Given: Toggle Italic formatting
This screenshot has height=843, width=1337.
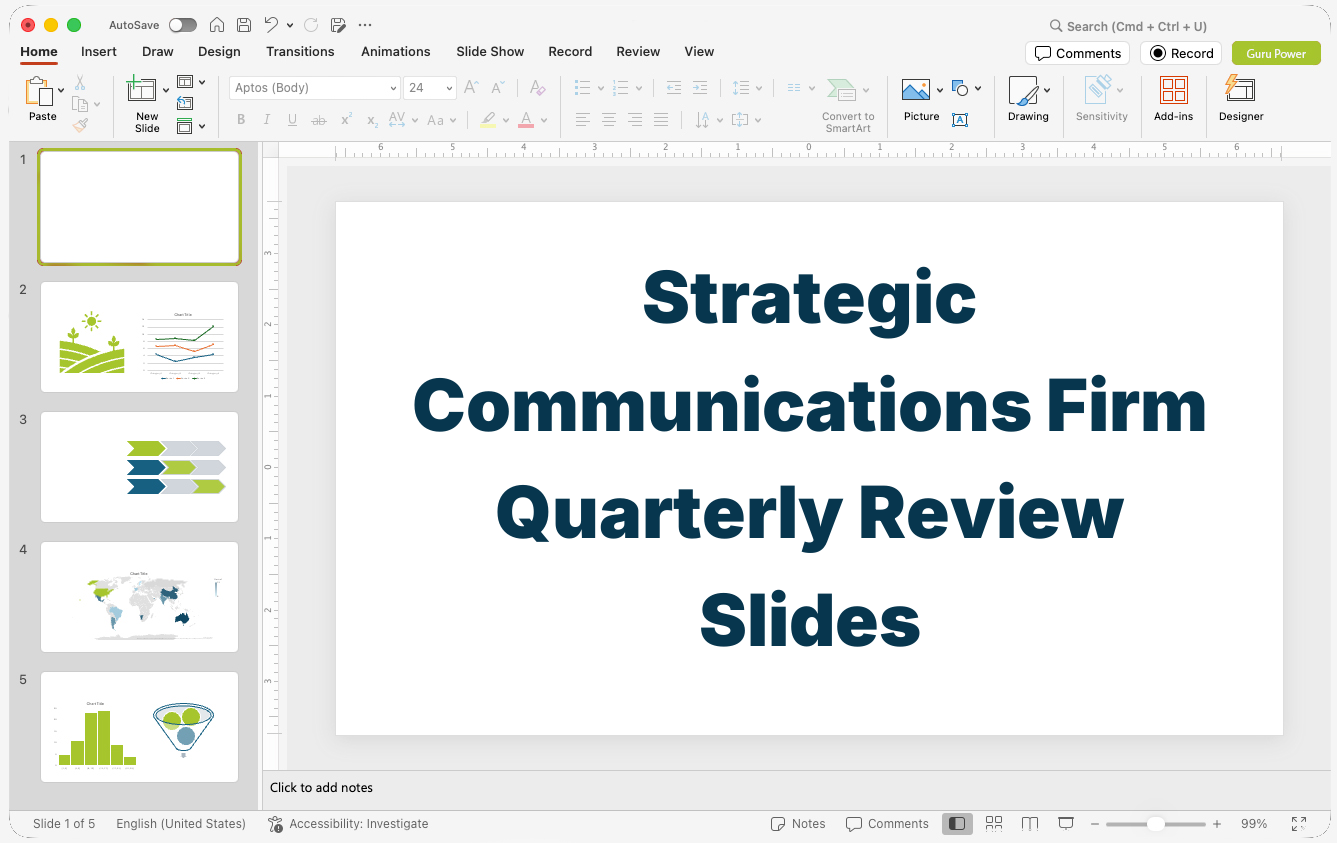Looking at the screenshot, I should click(267, 120).
